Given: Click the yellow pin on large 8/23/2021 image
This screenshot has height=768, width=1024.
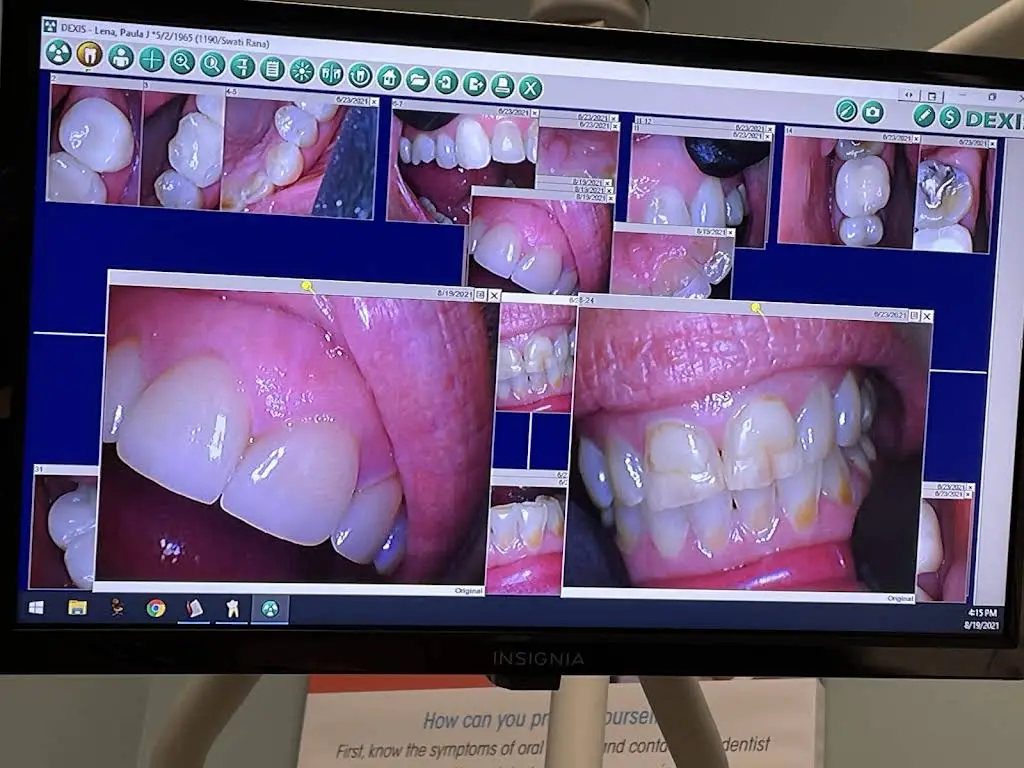Looking at the screenshot, I should [756, 307].
